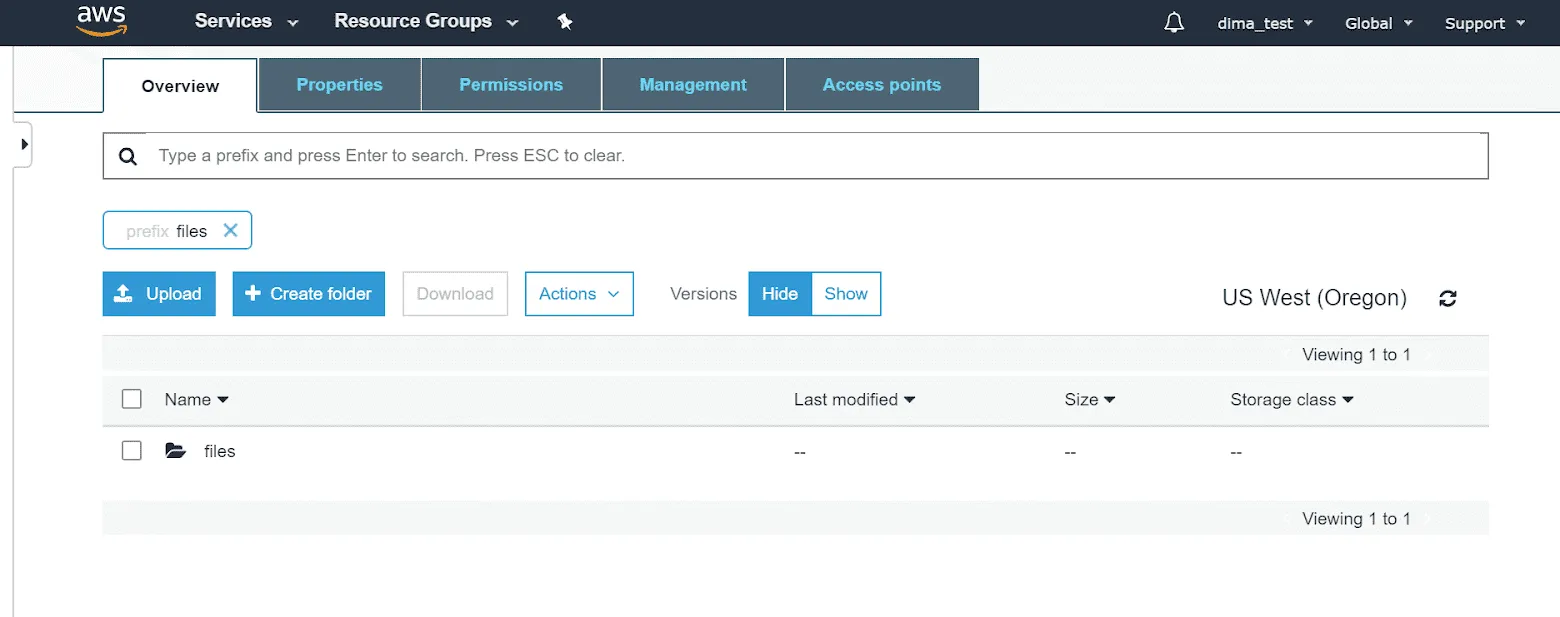Click the pinned shortcut star icon
This screenshot has width=1560, height=617.
pos(565,21)
